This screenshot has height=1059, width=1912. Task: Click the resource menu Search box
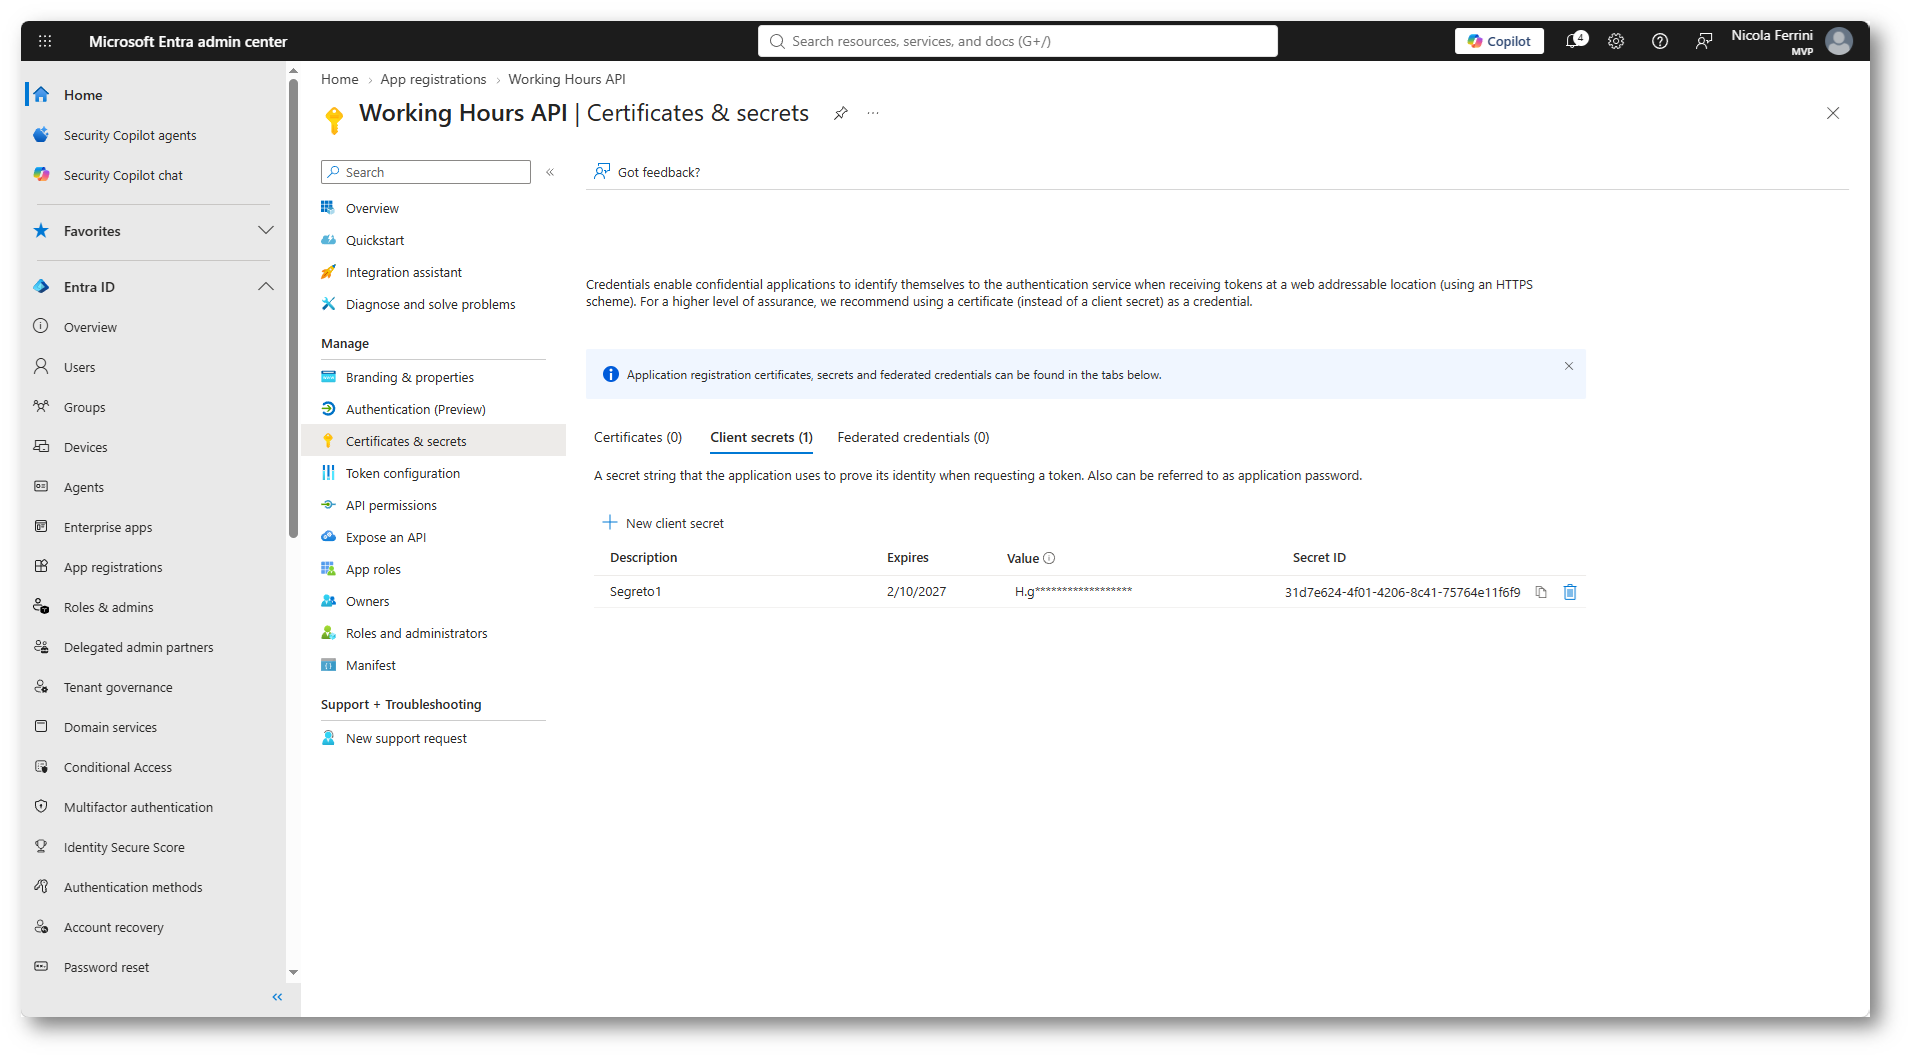[426, 172]
